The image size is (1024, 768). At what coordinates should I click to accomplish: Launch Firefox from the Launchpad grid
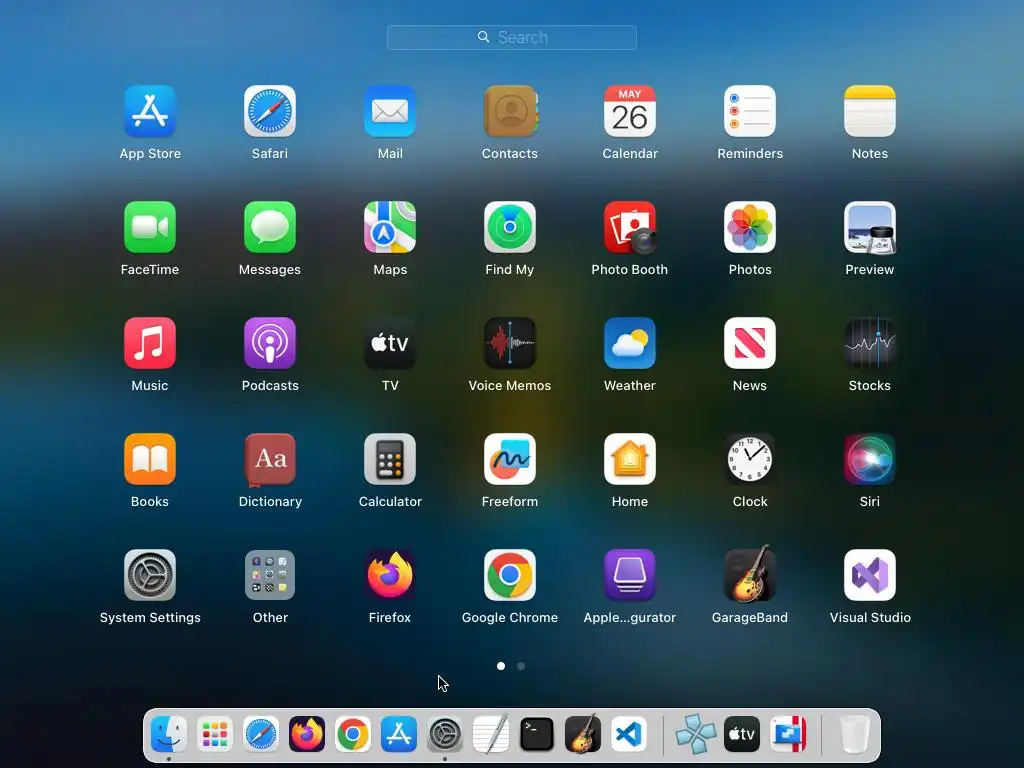[390, 575]
